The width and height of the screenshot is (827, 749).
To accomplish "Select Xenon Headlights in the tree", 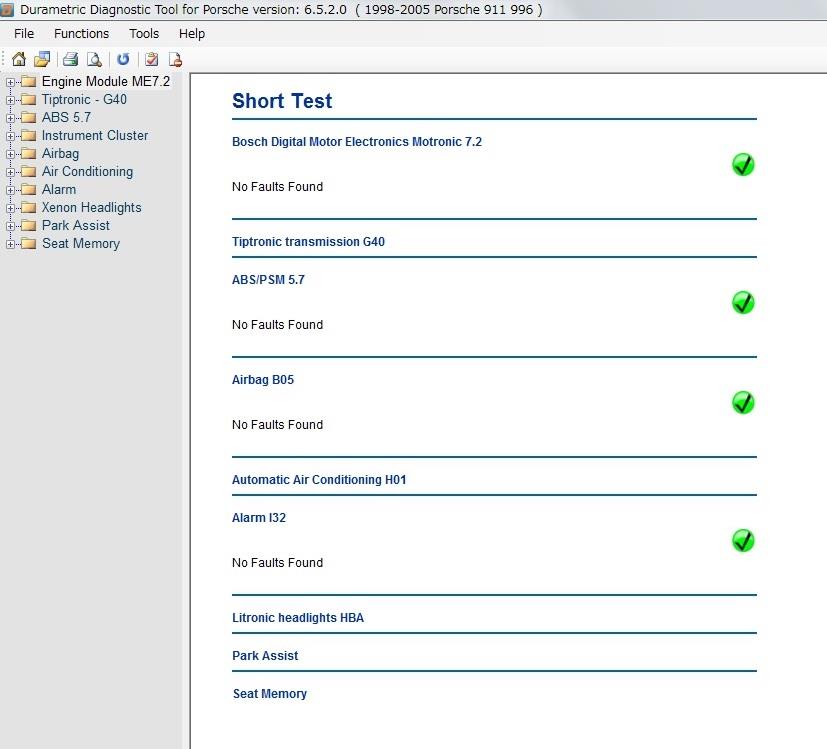I will [x=92, y=207].
